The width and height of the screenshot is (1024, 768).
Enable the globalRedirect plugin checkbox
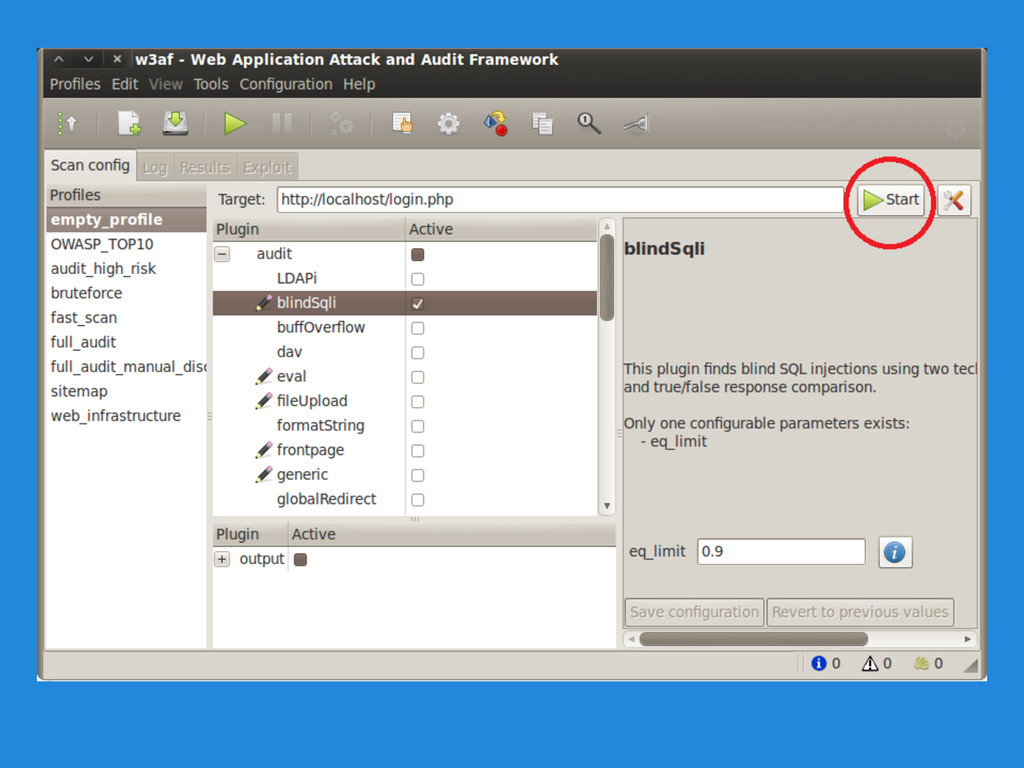tap(418, 500)
